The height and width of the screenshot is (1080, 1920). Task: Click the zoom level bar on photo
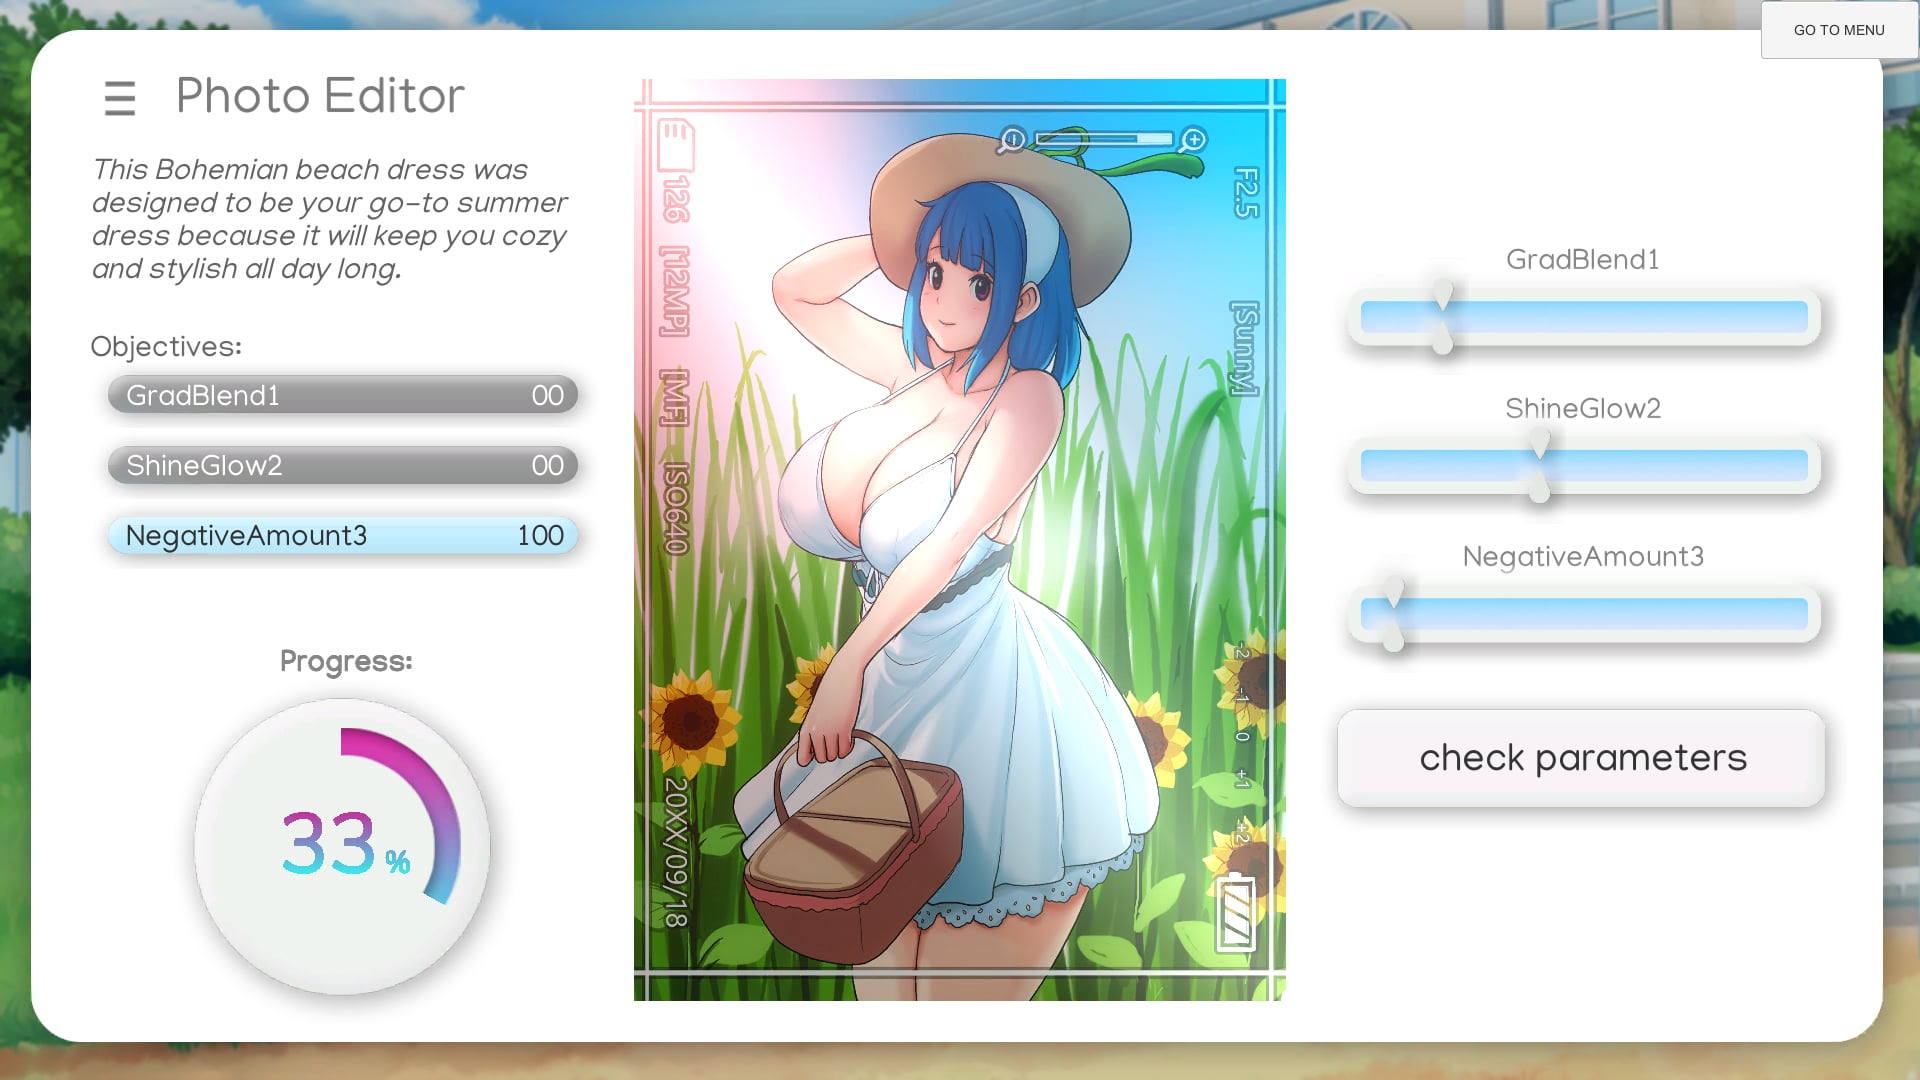pyautogui.click(x=1103, y=139)
